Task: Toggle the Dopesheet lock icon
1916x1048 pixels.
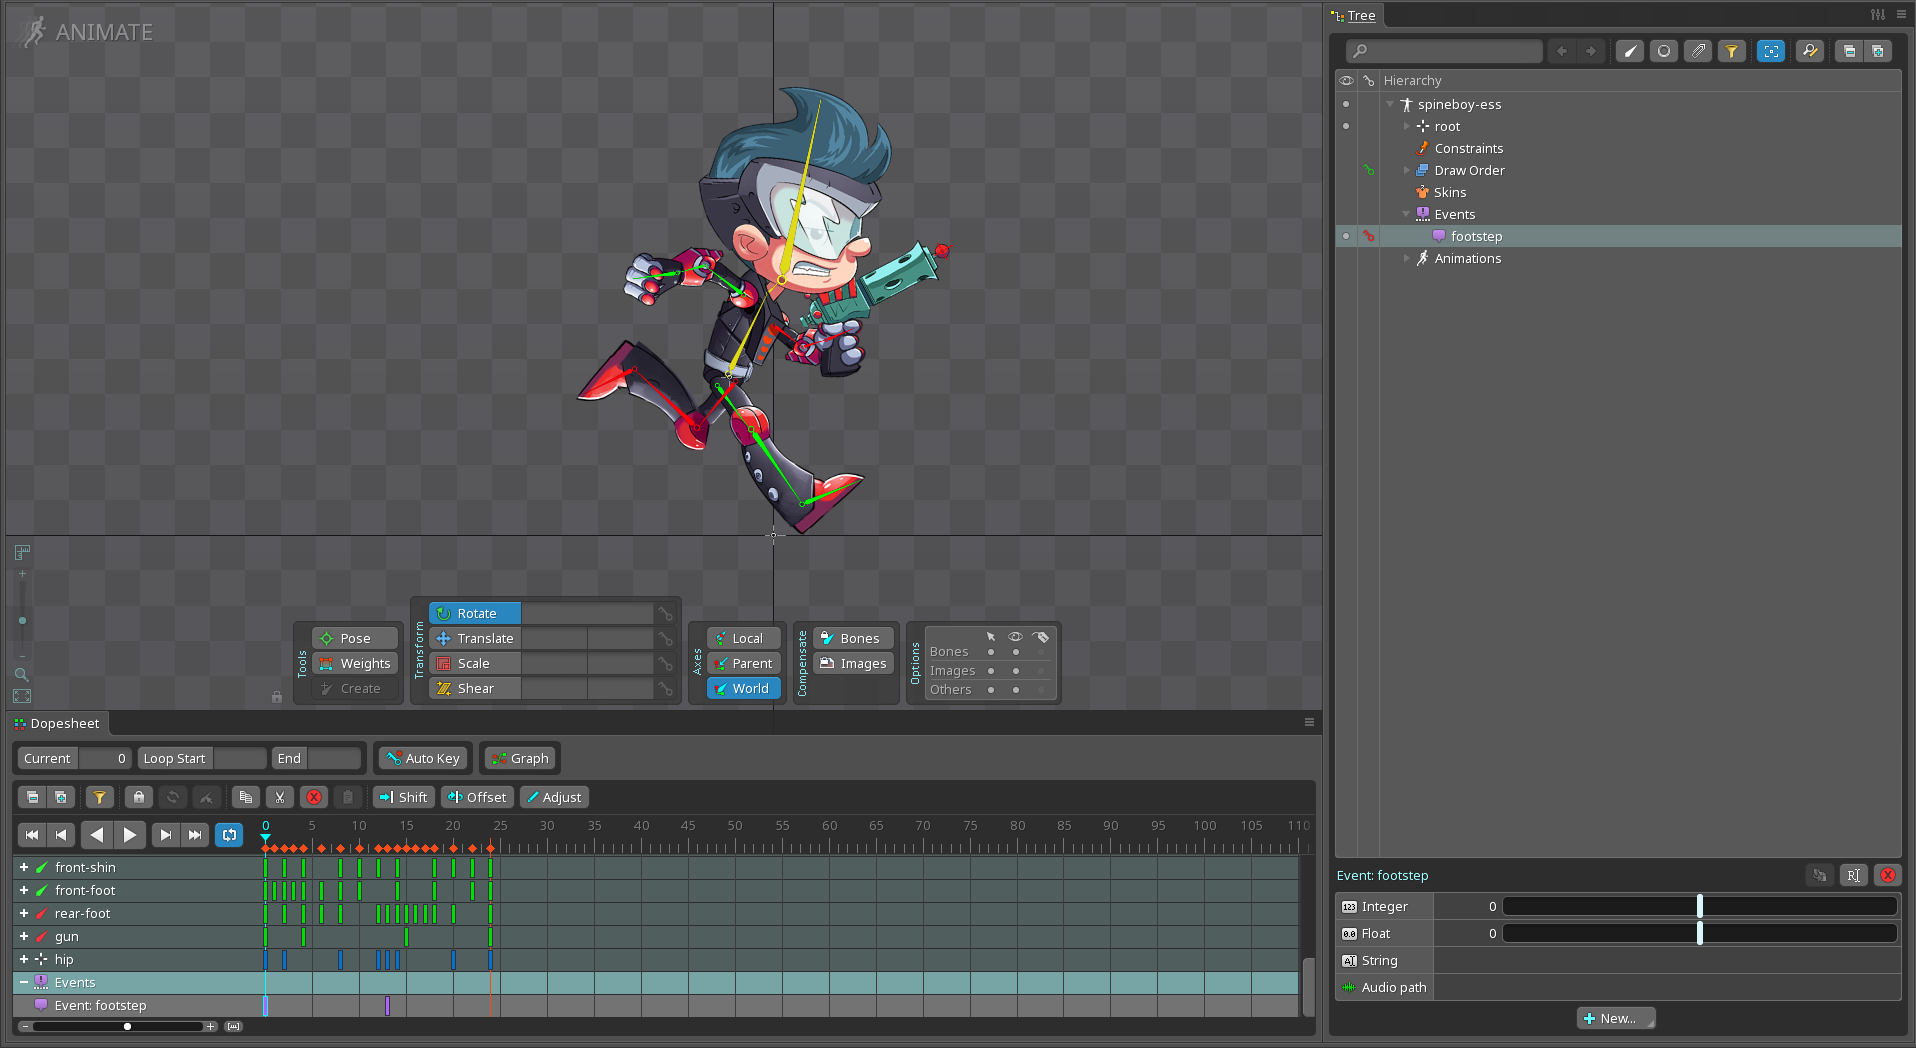Action: click(139, 797)
